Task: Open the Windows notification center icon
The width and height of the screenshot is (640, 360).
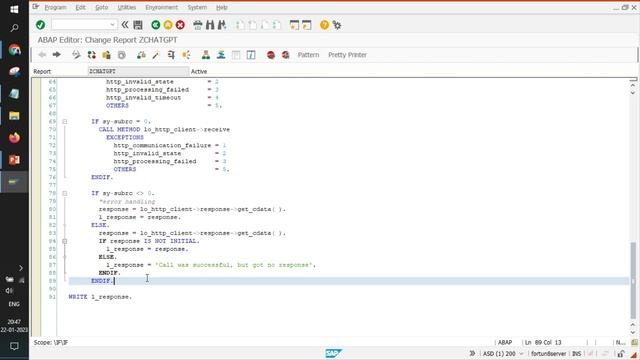Action: 14,347
